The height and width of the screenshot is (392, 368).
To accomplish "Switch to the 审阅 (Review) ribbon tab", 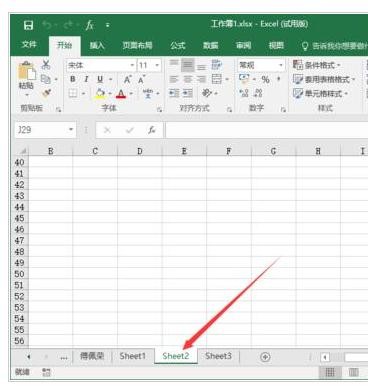I will [x=243, y=45].
